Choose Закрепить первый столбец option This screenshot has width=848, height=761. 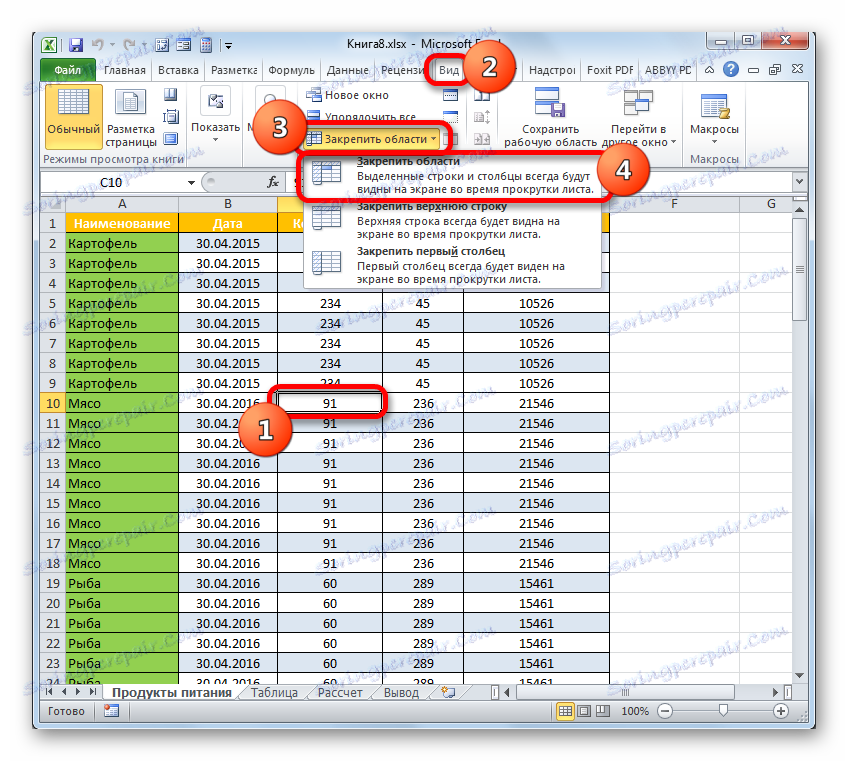452,265
